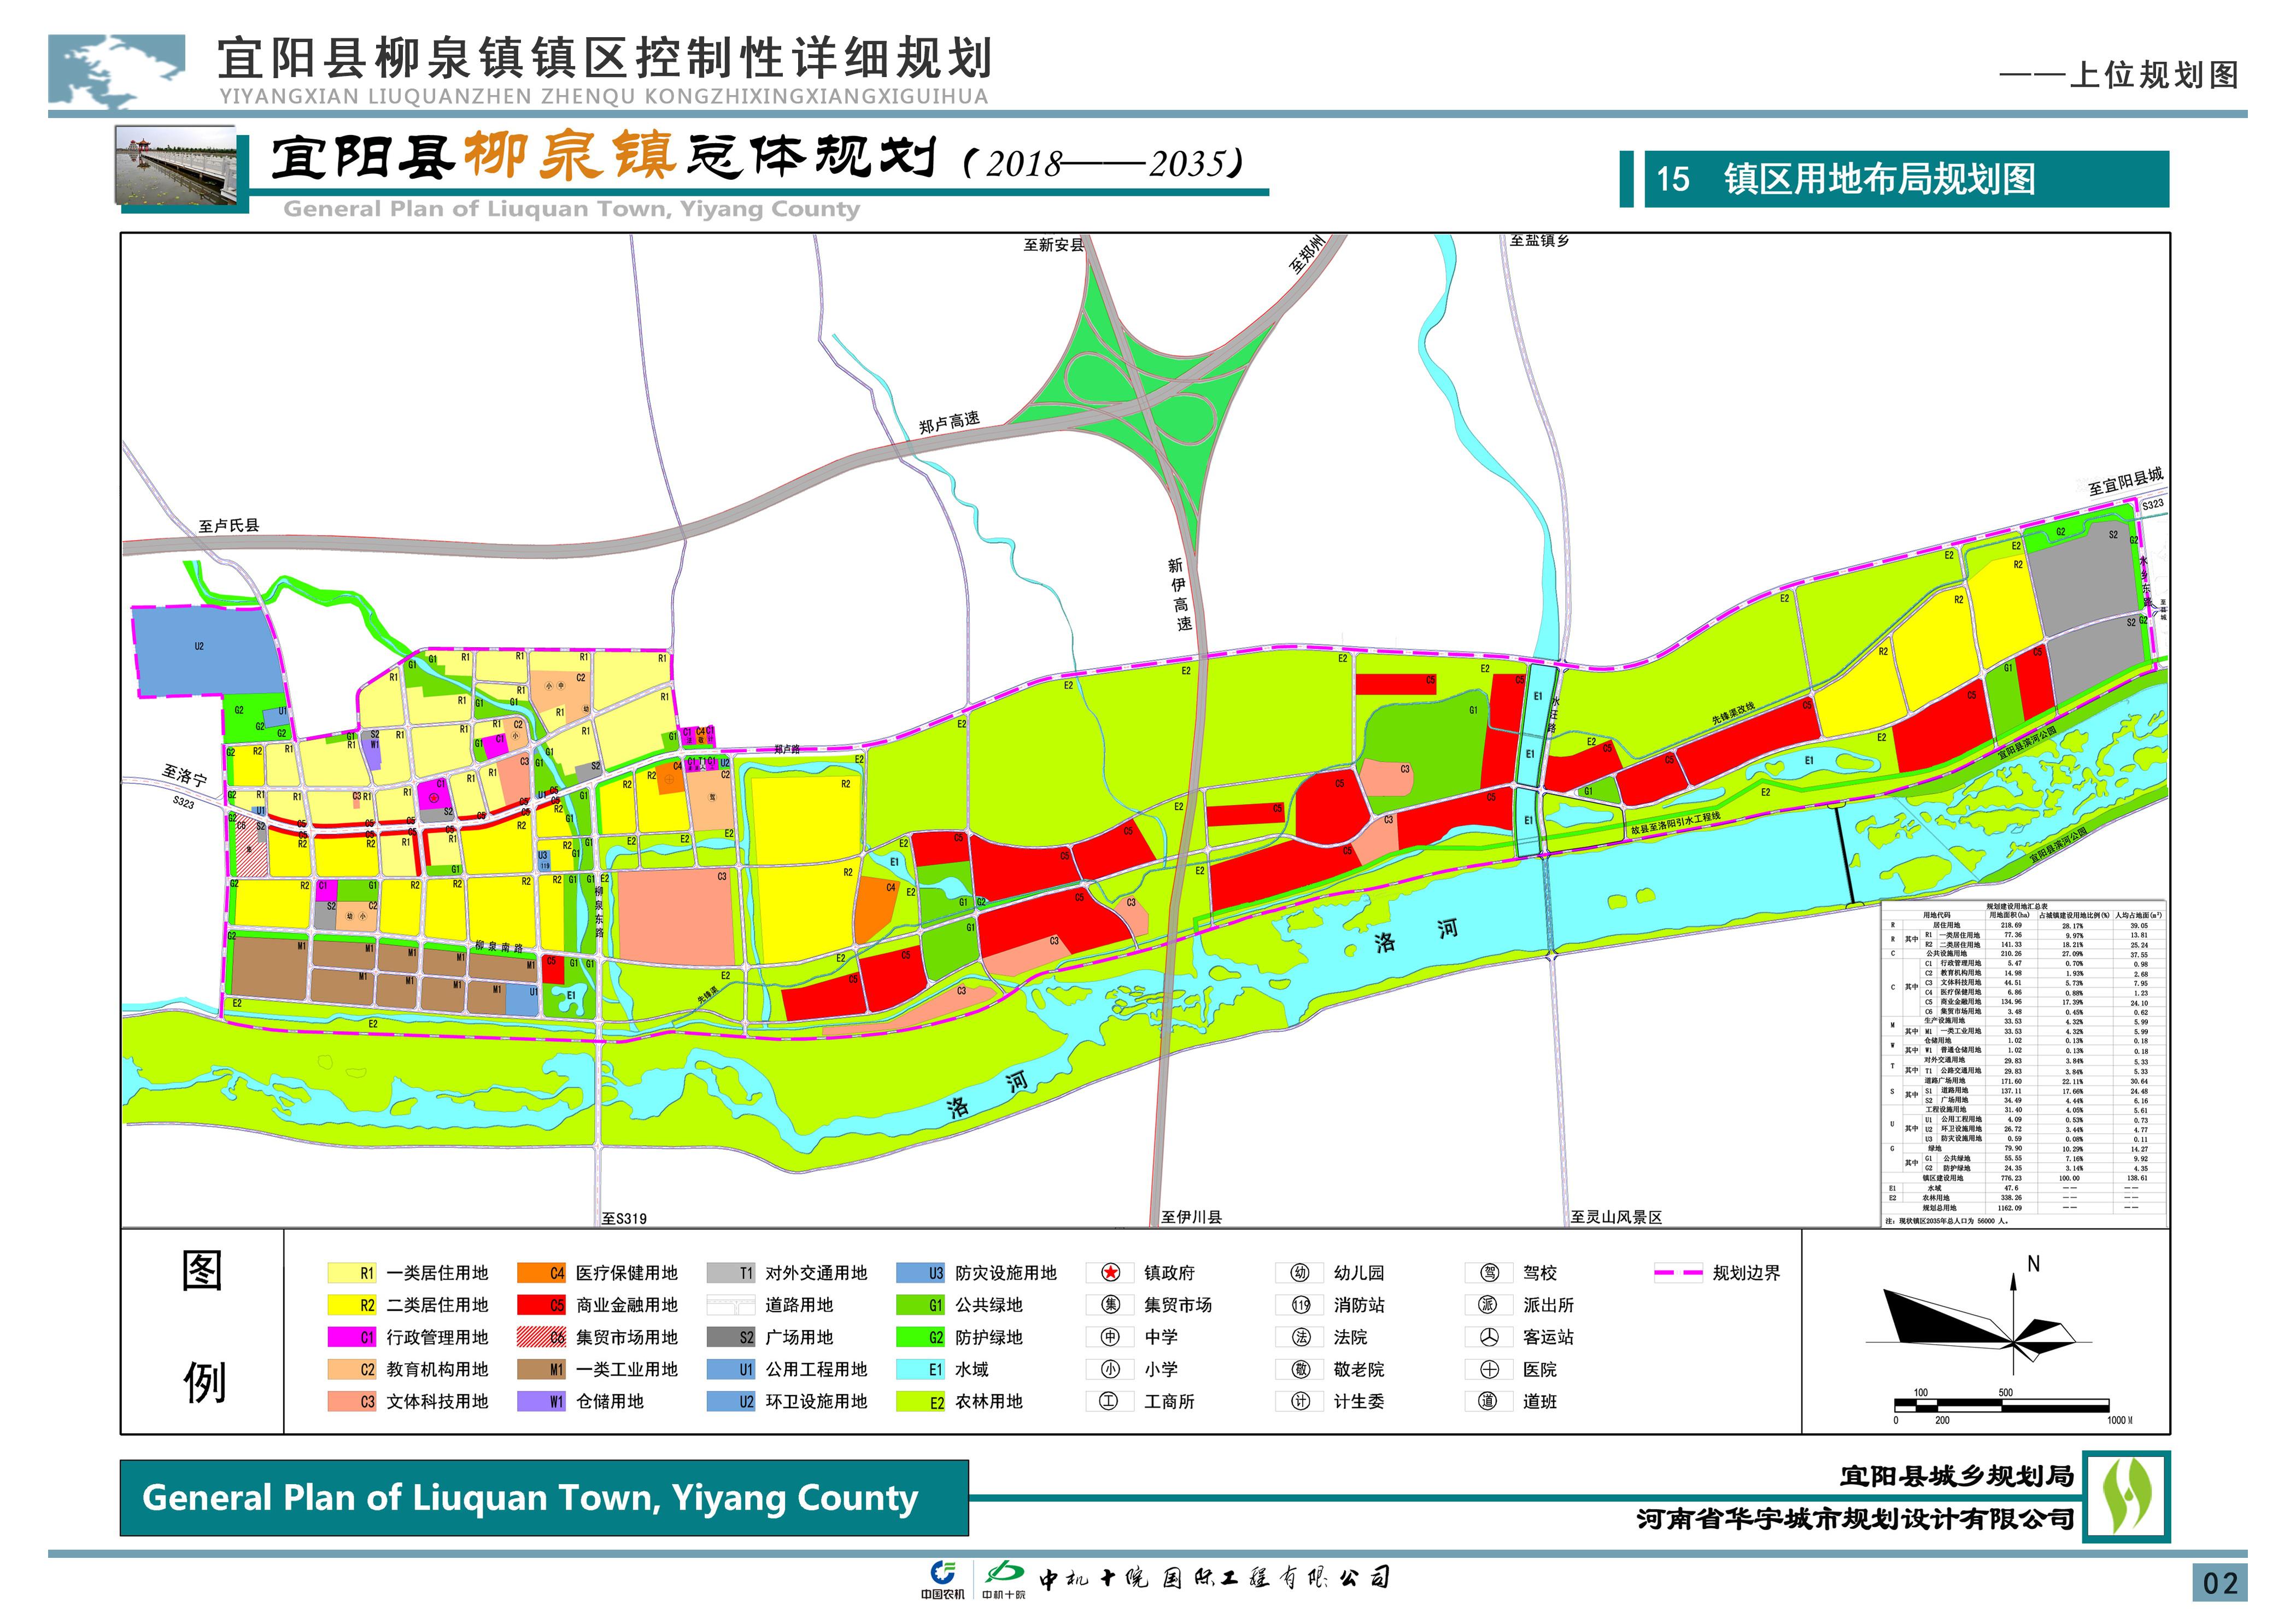Viewport: 2296px width, 1624px height.
Task: Select the W1 仓储用地 purple swatch
Action: click(x=542, y=1401)
